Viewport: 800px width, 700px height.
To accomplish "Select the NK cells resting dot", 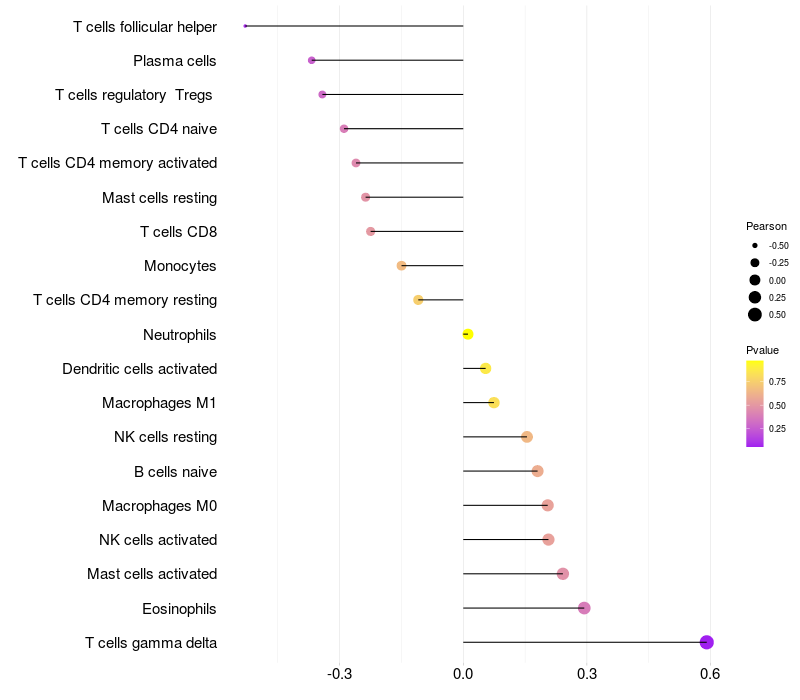I will [527, 437].
